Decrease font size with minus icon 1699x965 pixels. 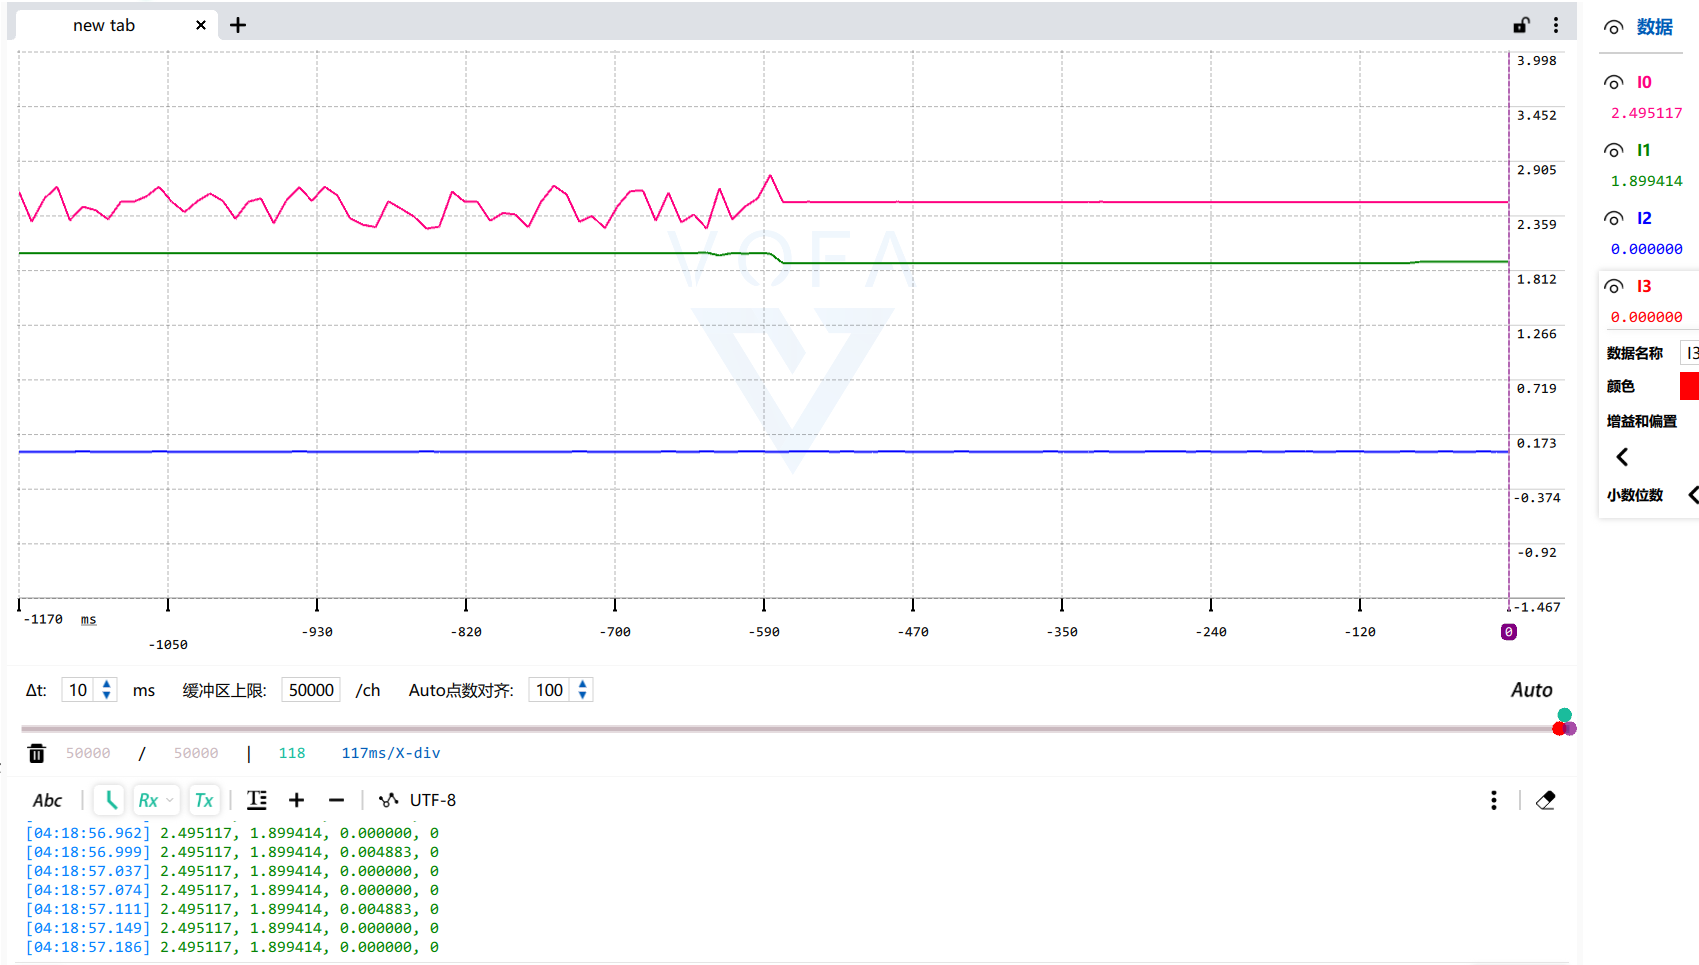click(x=336, y=800)
